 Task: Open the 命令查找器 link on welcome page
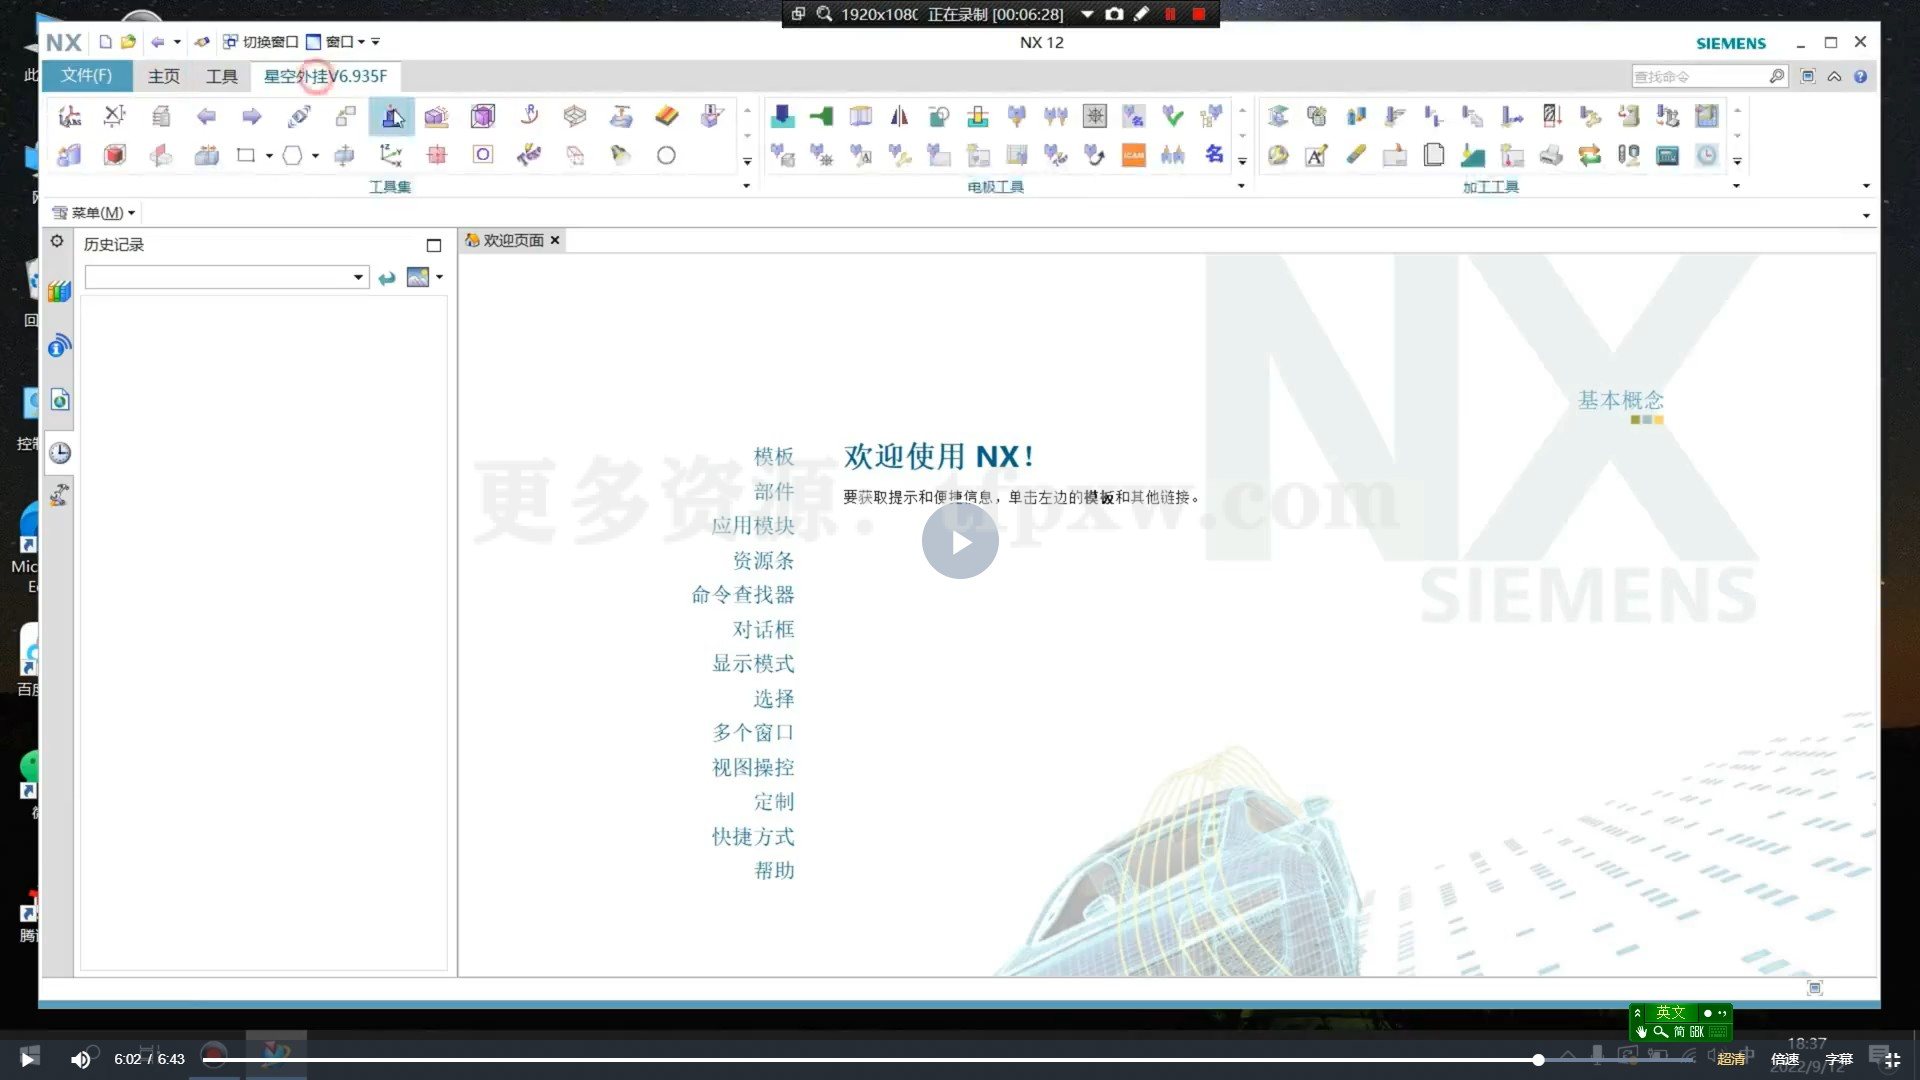coord(742,594)
